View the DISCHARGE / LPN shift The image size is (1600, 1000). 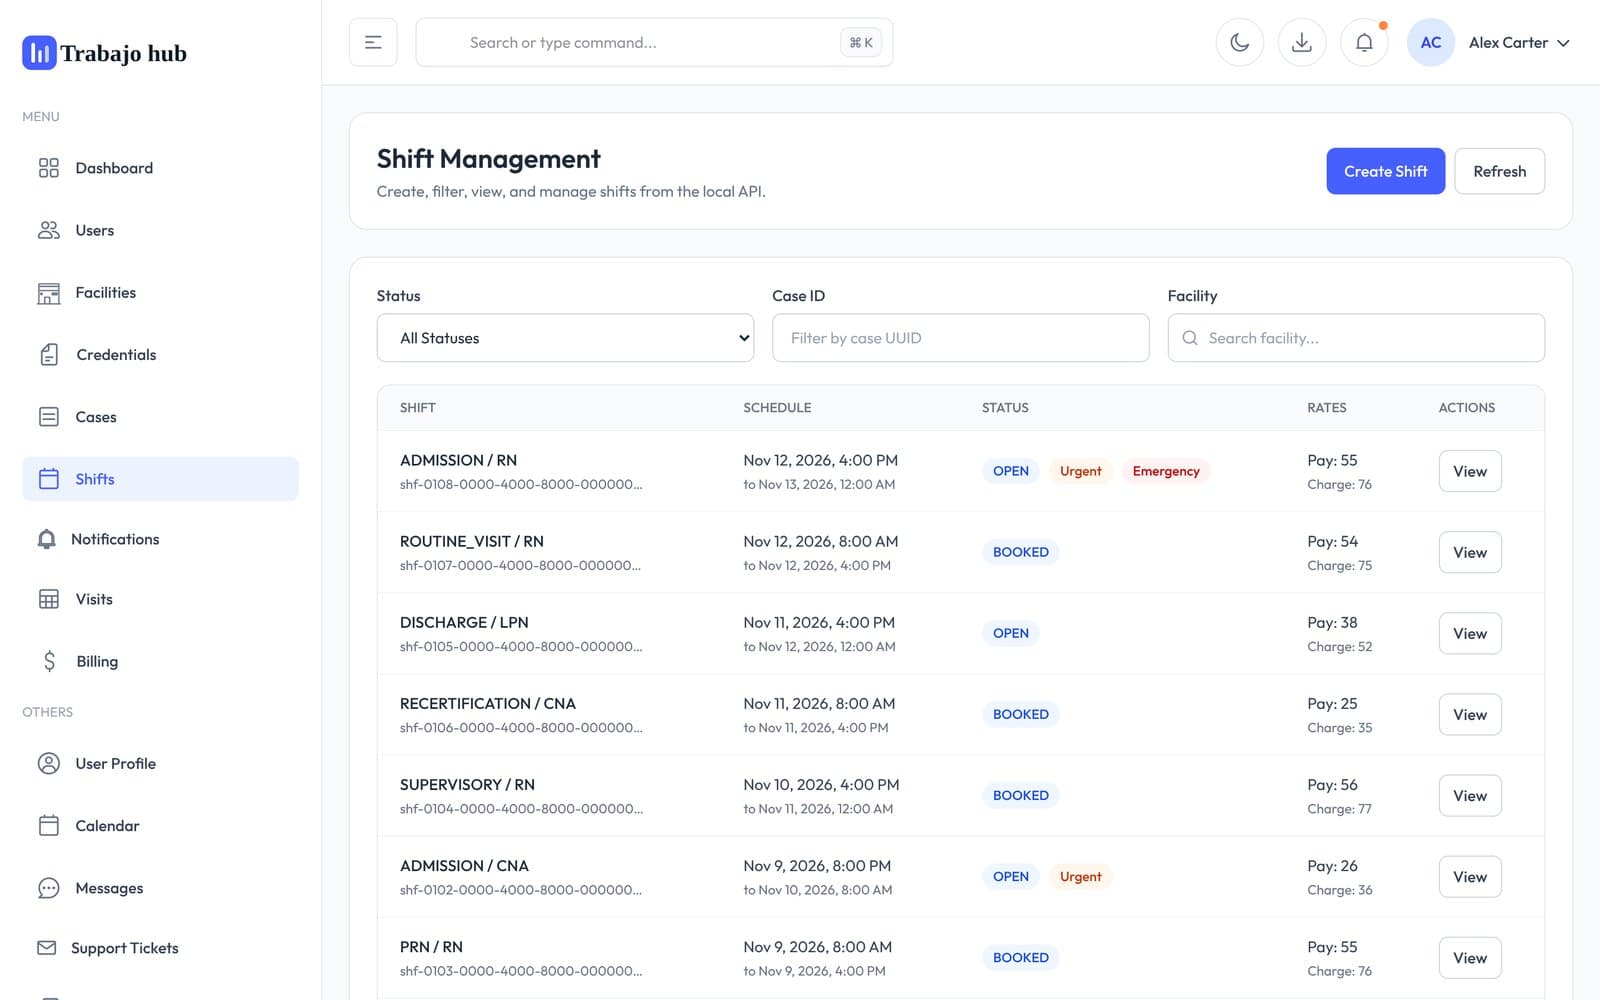click(x=1470, y=633)
